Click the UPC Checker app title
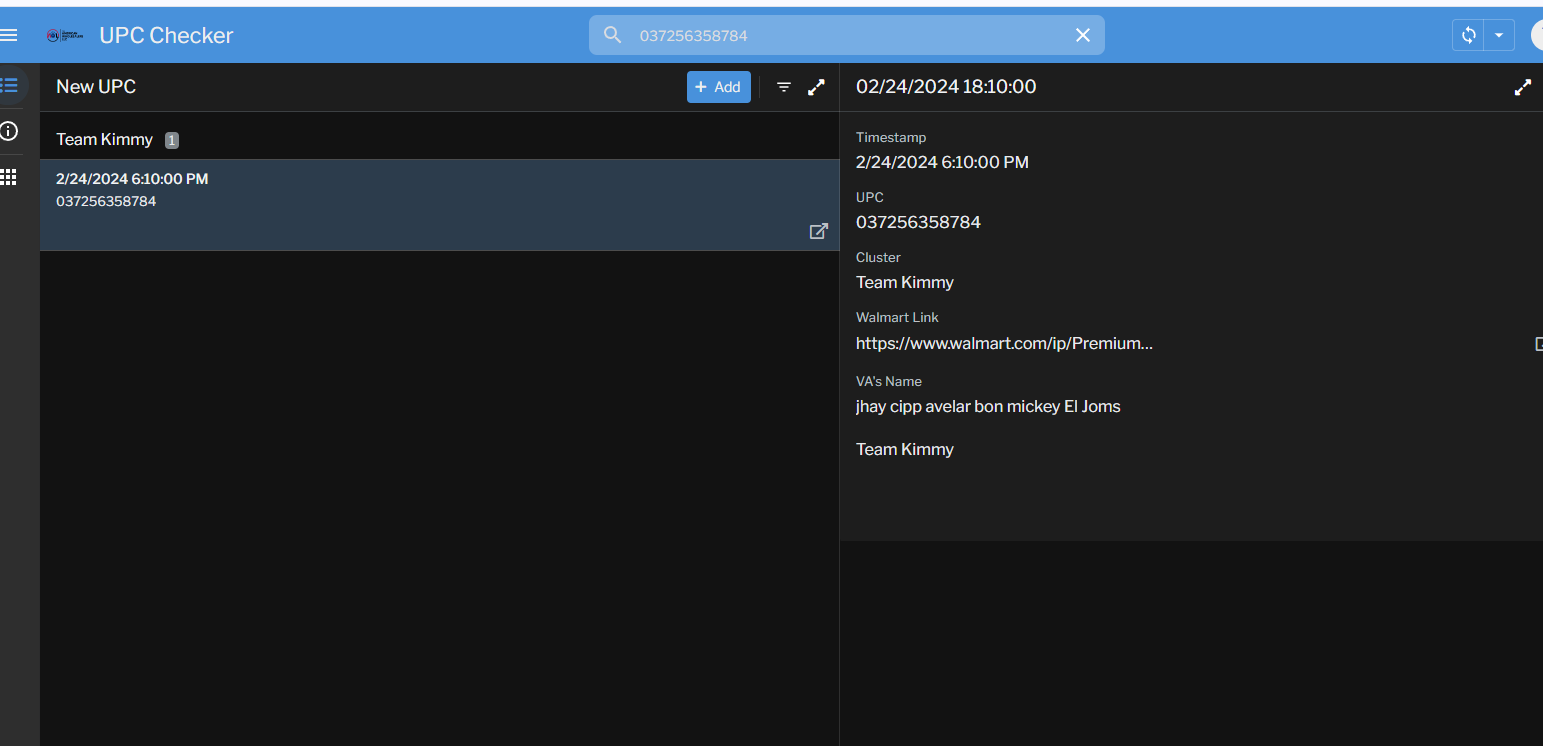 point(166,35)
